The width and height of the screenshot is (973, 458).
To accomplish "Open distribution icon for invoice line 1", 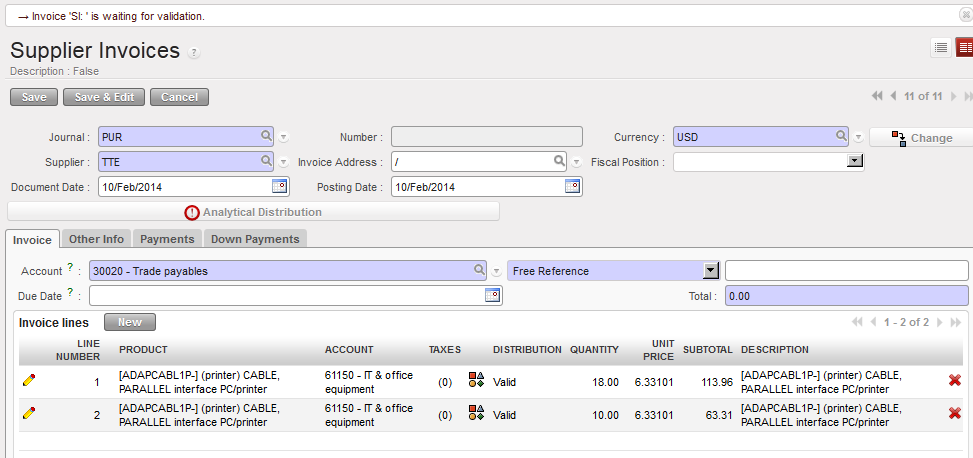I will tap(476, 381).
